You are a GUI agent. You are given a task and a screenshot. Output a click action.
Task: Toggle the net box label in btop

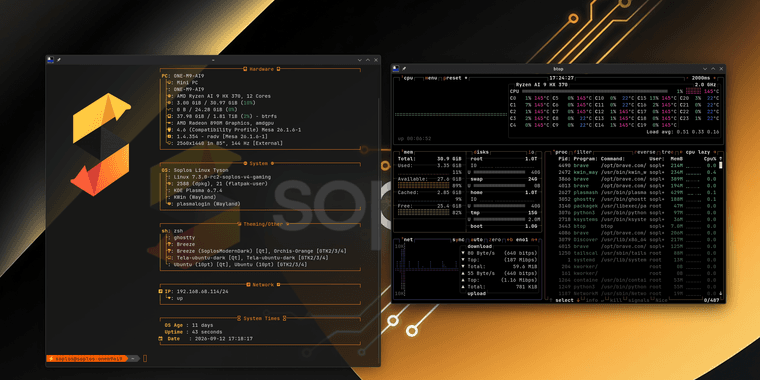[x=407, y=239]
